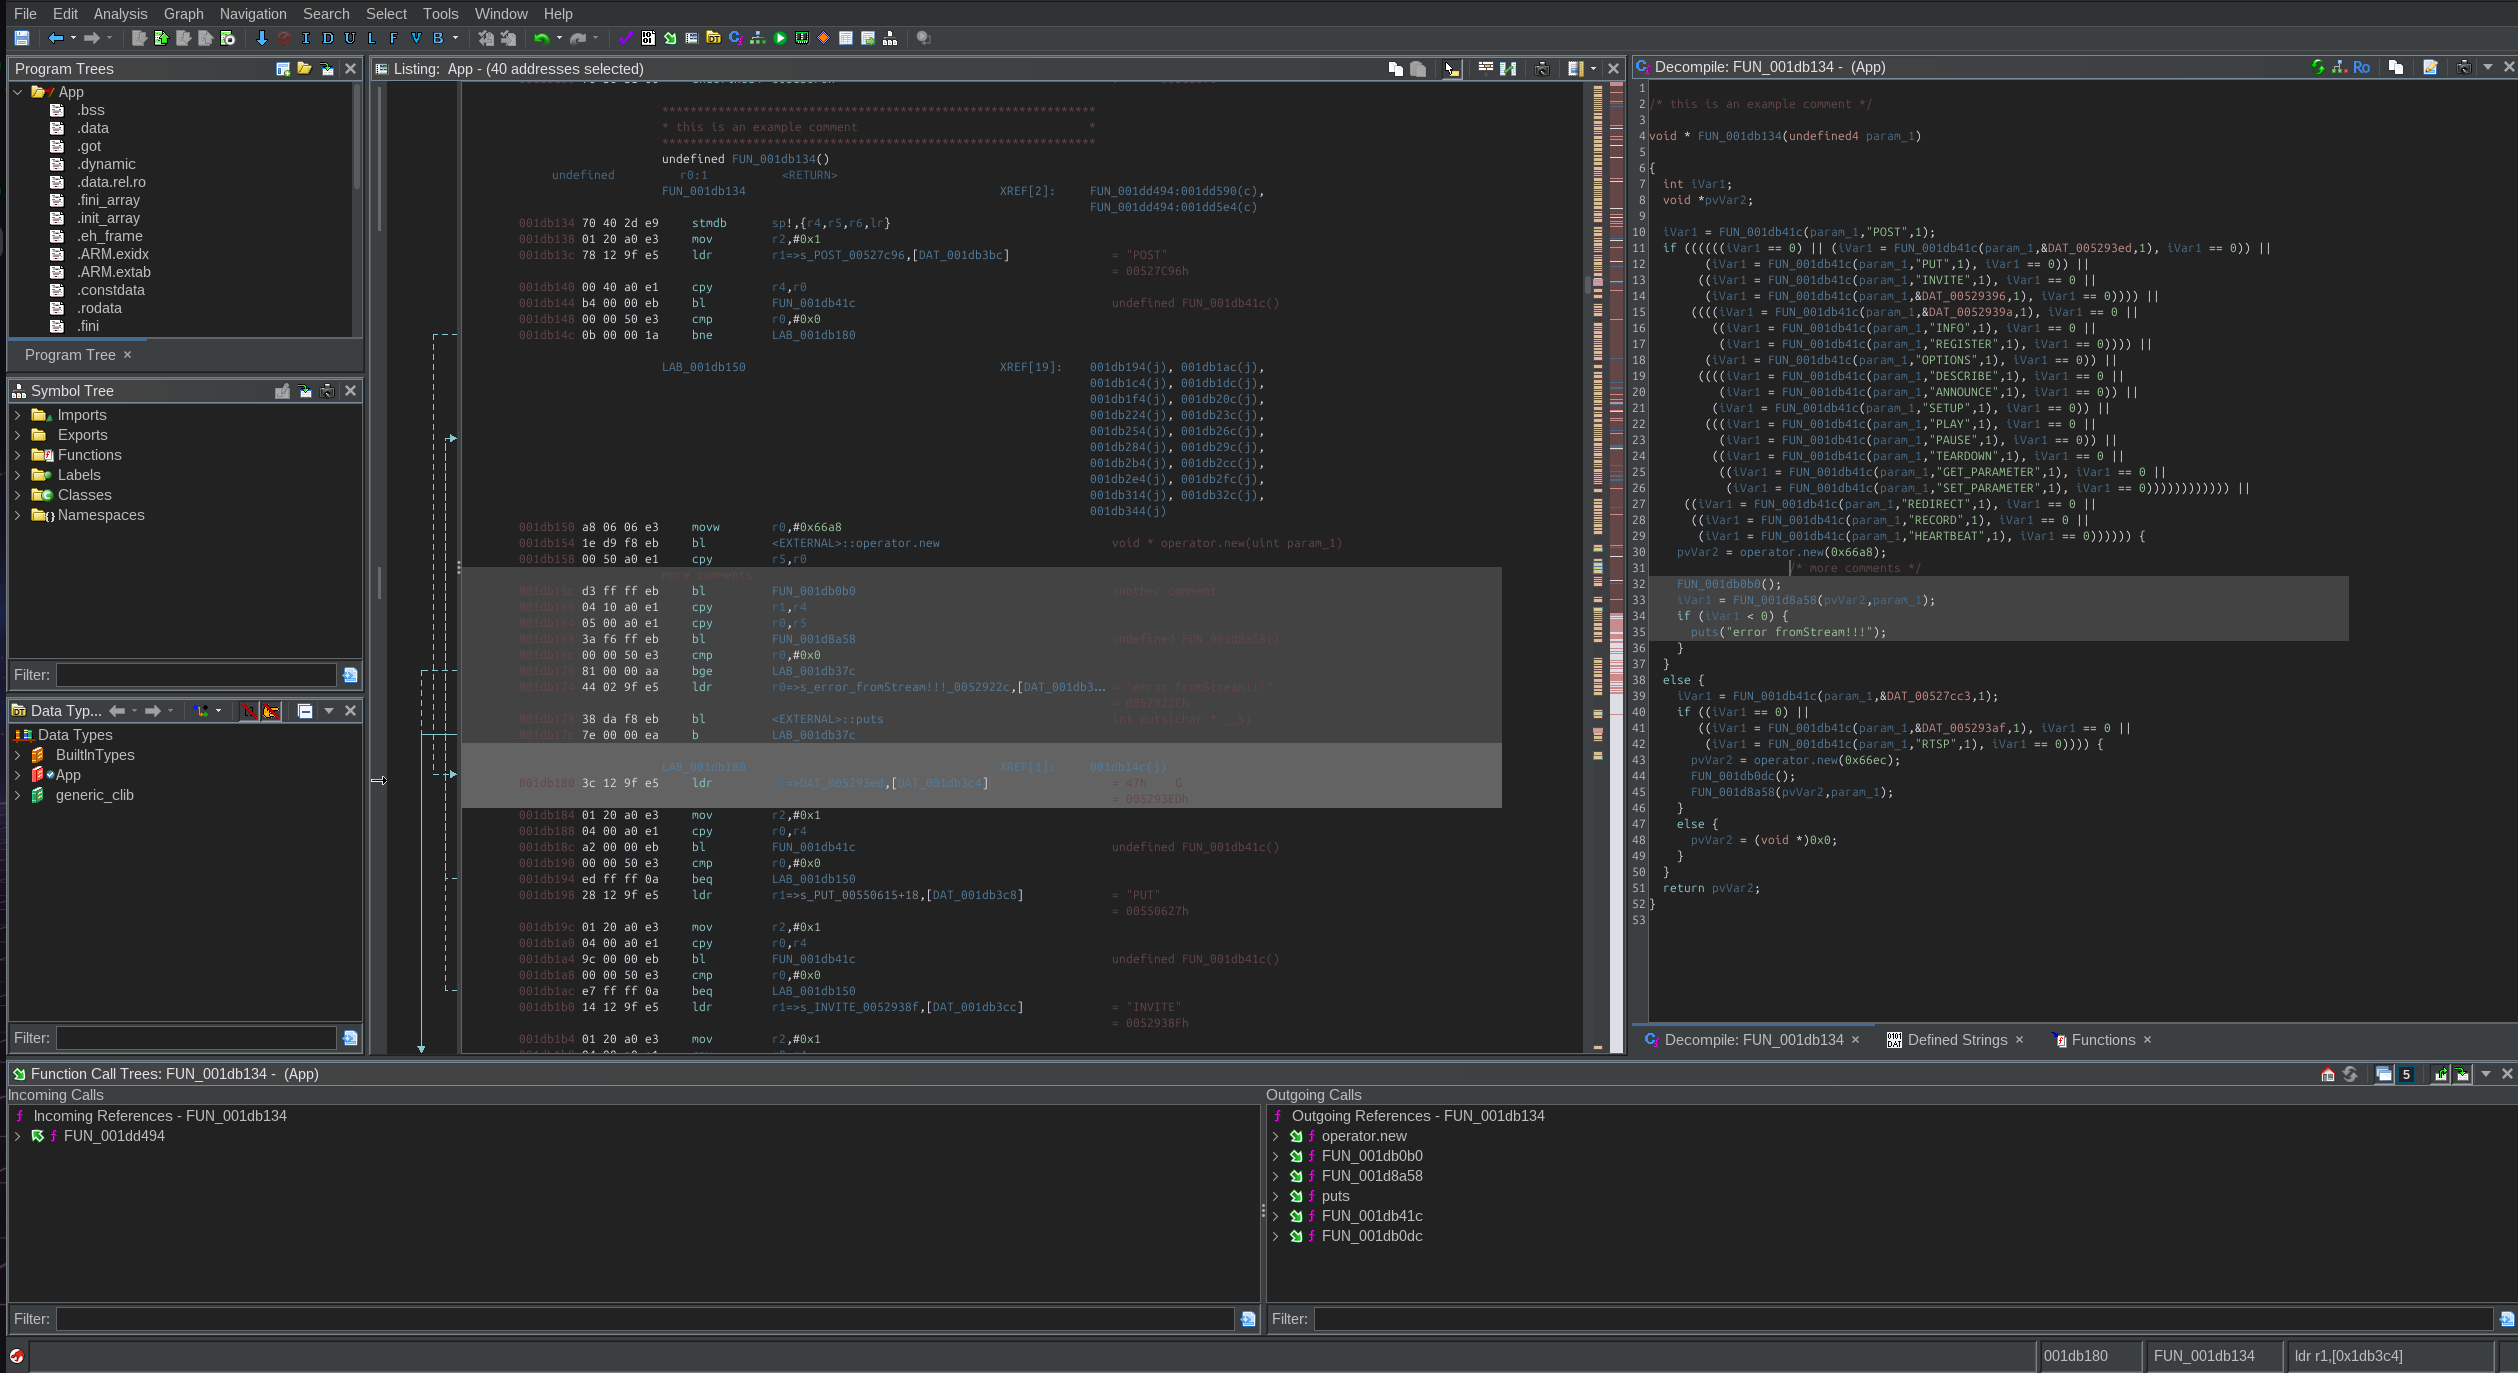
Task: Open the Analysis menu
Action: click(x=120, y=13)
